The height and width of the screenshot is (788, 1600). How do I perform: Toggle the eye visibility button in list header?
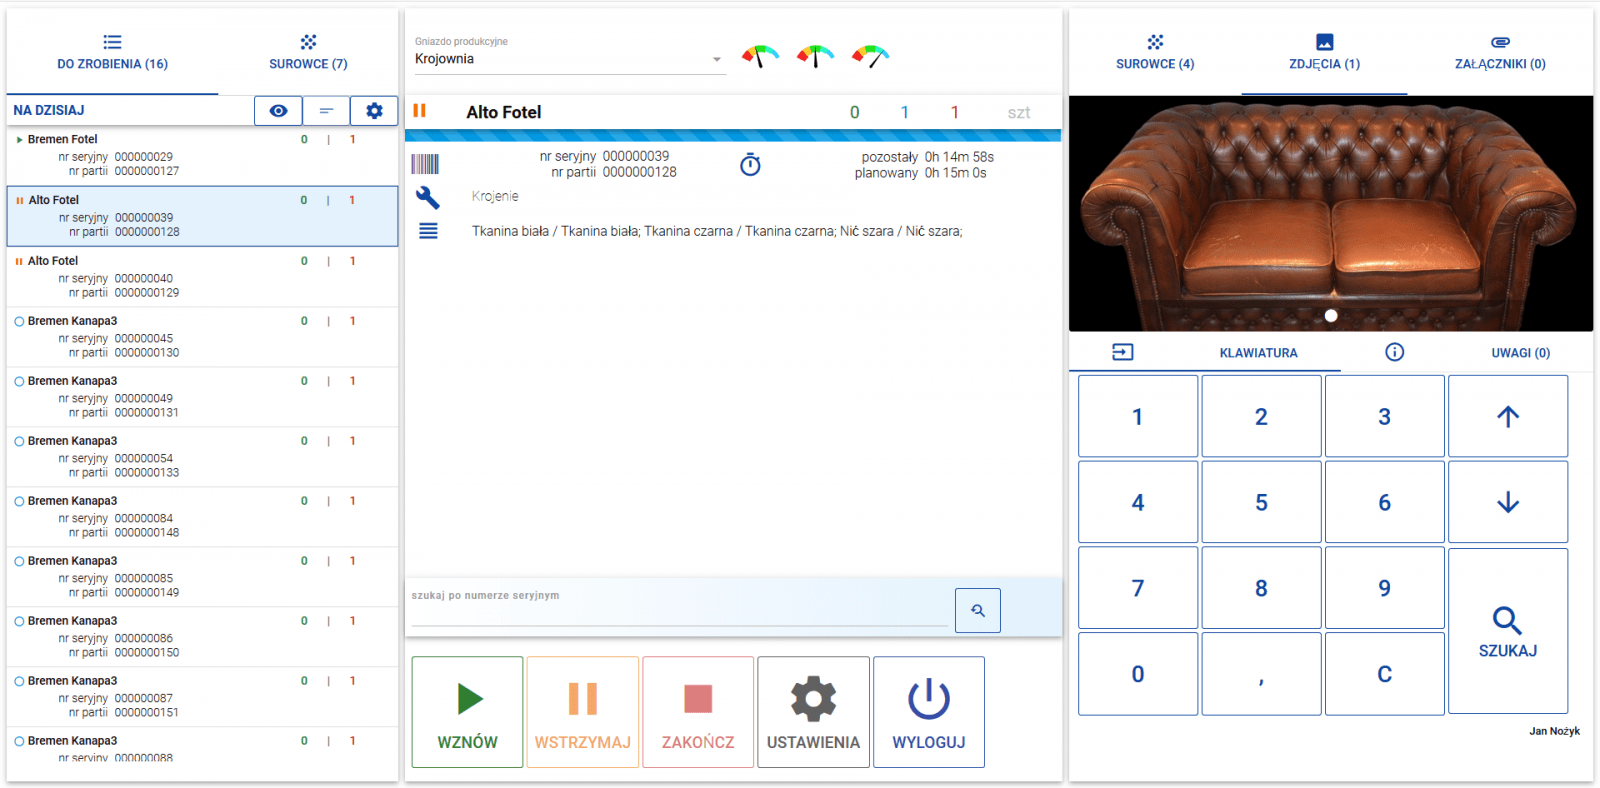[278, 111]
